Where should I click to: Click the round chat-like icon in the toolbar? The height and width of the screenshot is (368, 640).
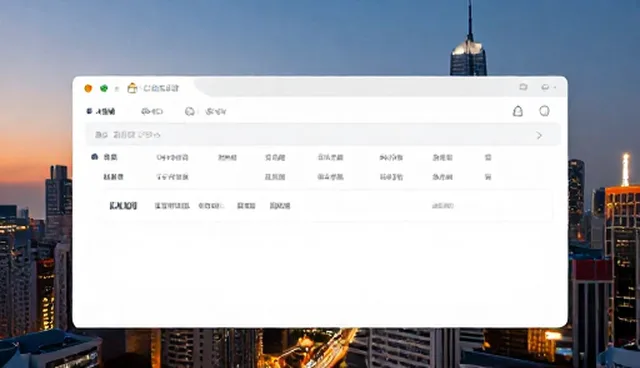pyautogui.click(x=190, y=111)
